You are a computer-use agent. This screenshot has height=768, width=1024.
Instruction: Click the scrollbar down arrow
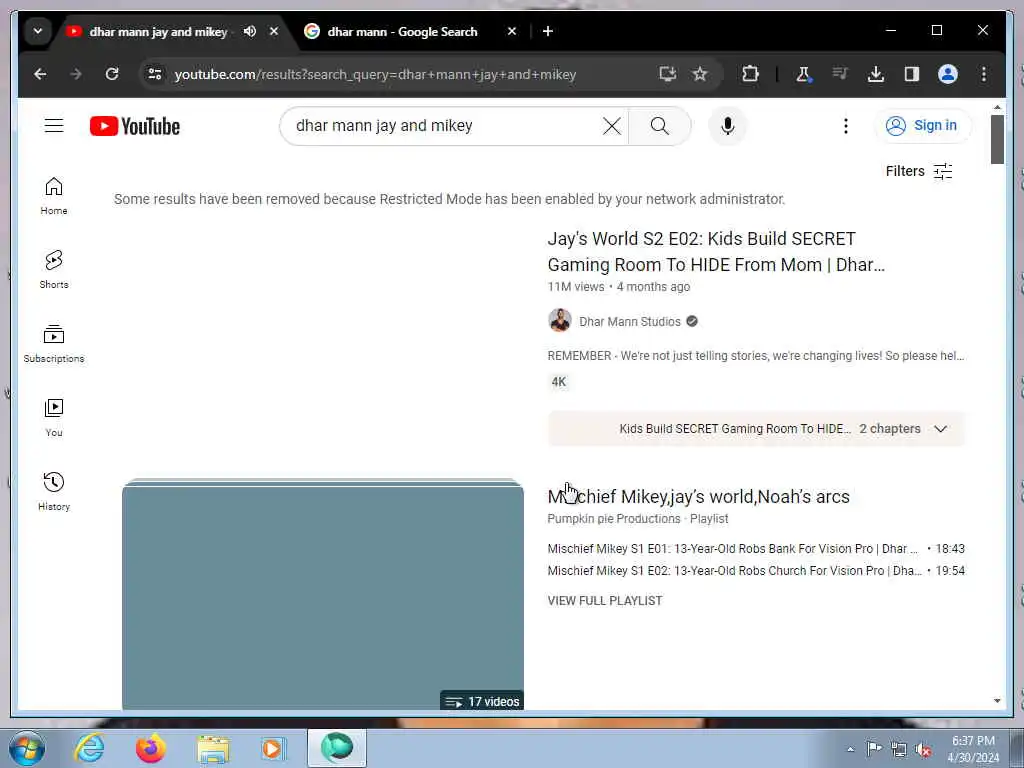(997, 701)
